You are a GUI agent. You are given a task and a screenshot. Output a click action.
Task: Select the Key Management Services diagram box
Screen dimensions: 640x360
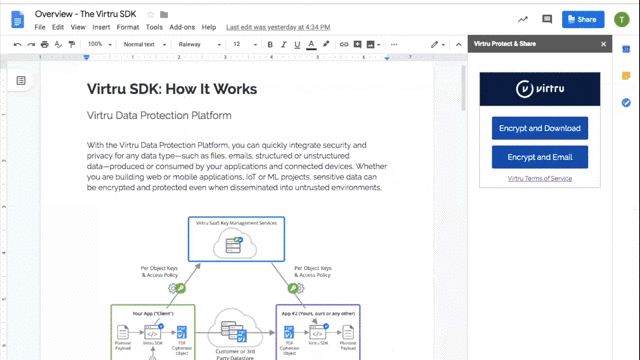(236, 239)
